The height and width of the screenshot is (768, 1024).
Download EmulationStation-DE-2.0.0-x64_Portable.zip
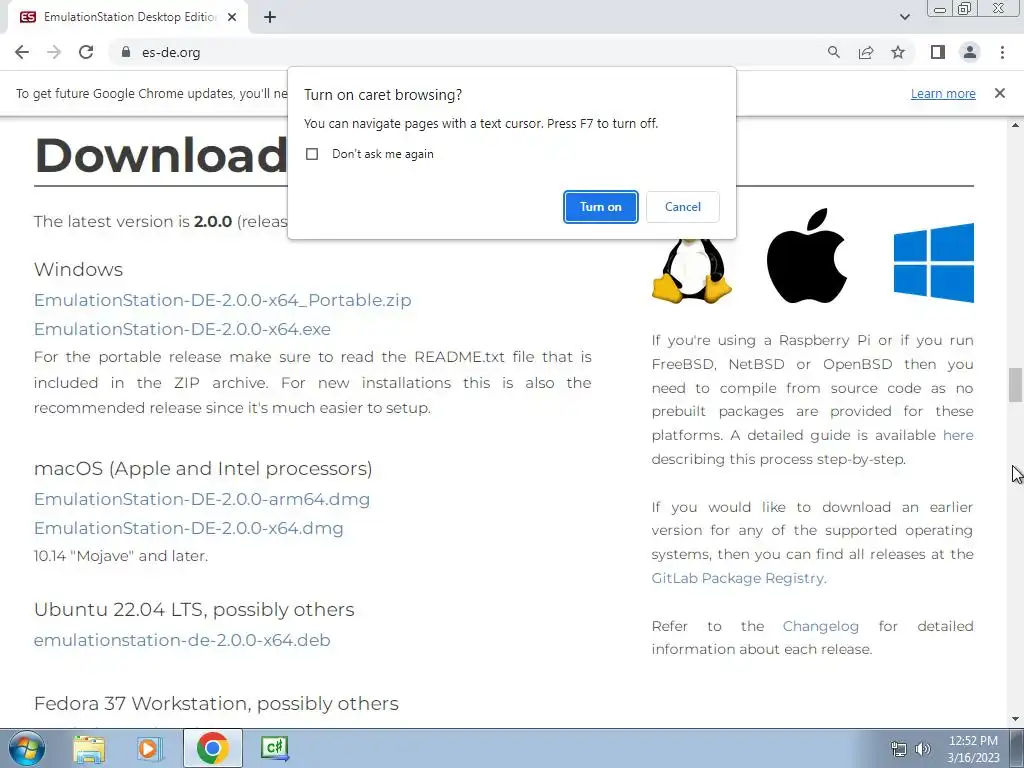(223, 300)
